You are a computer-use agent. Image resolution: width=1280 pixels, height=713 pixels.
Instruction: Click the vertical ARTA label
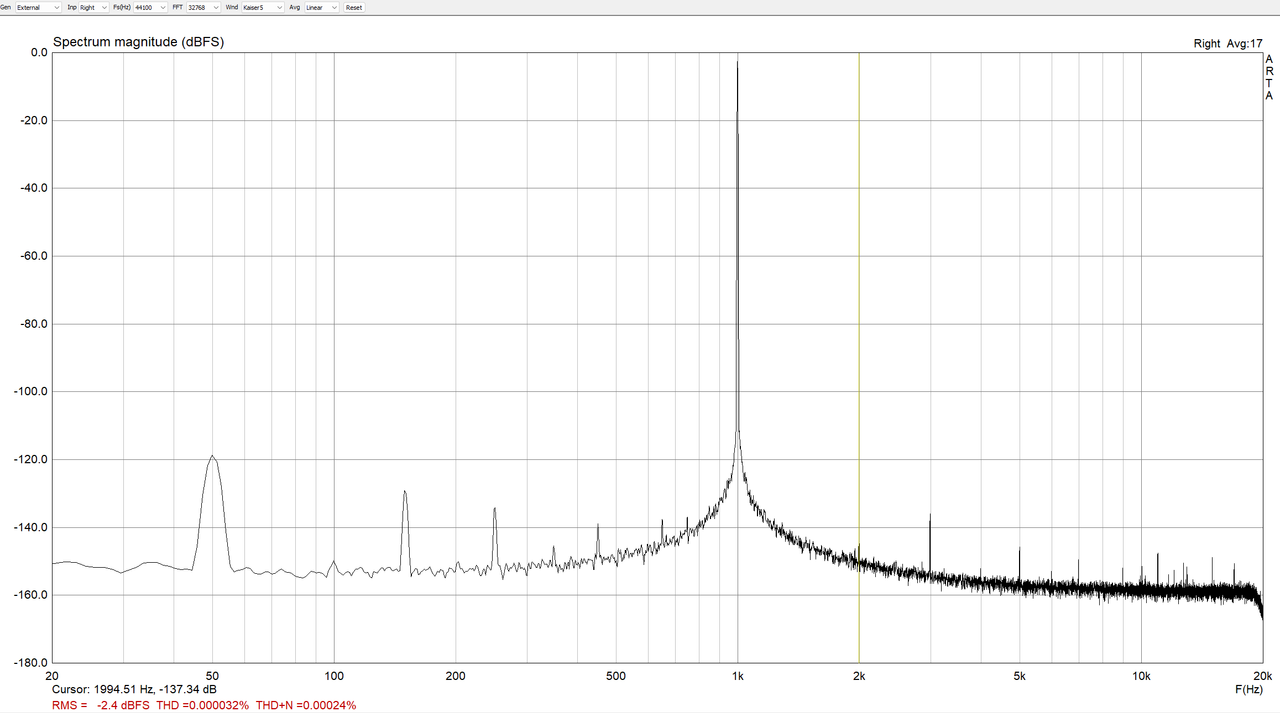tap(1269, 77)
